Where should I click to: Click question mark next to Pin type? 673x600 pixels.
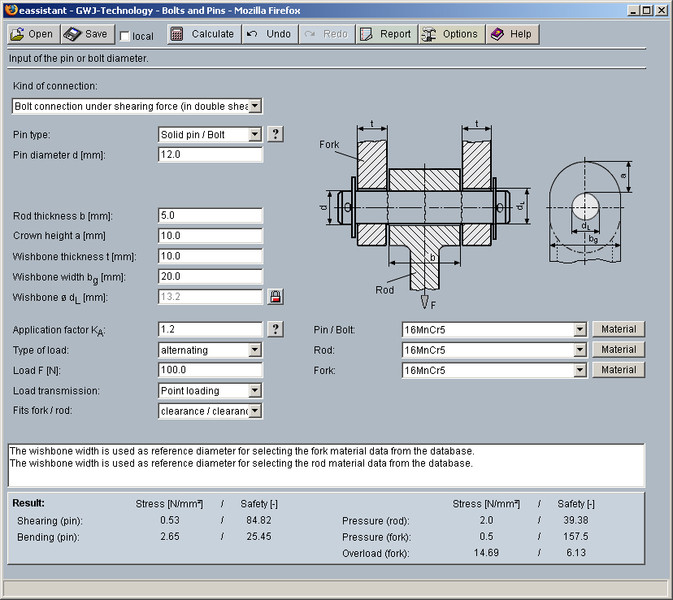pyautogui.click(x=276, y=134)
